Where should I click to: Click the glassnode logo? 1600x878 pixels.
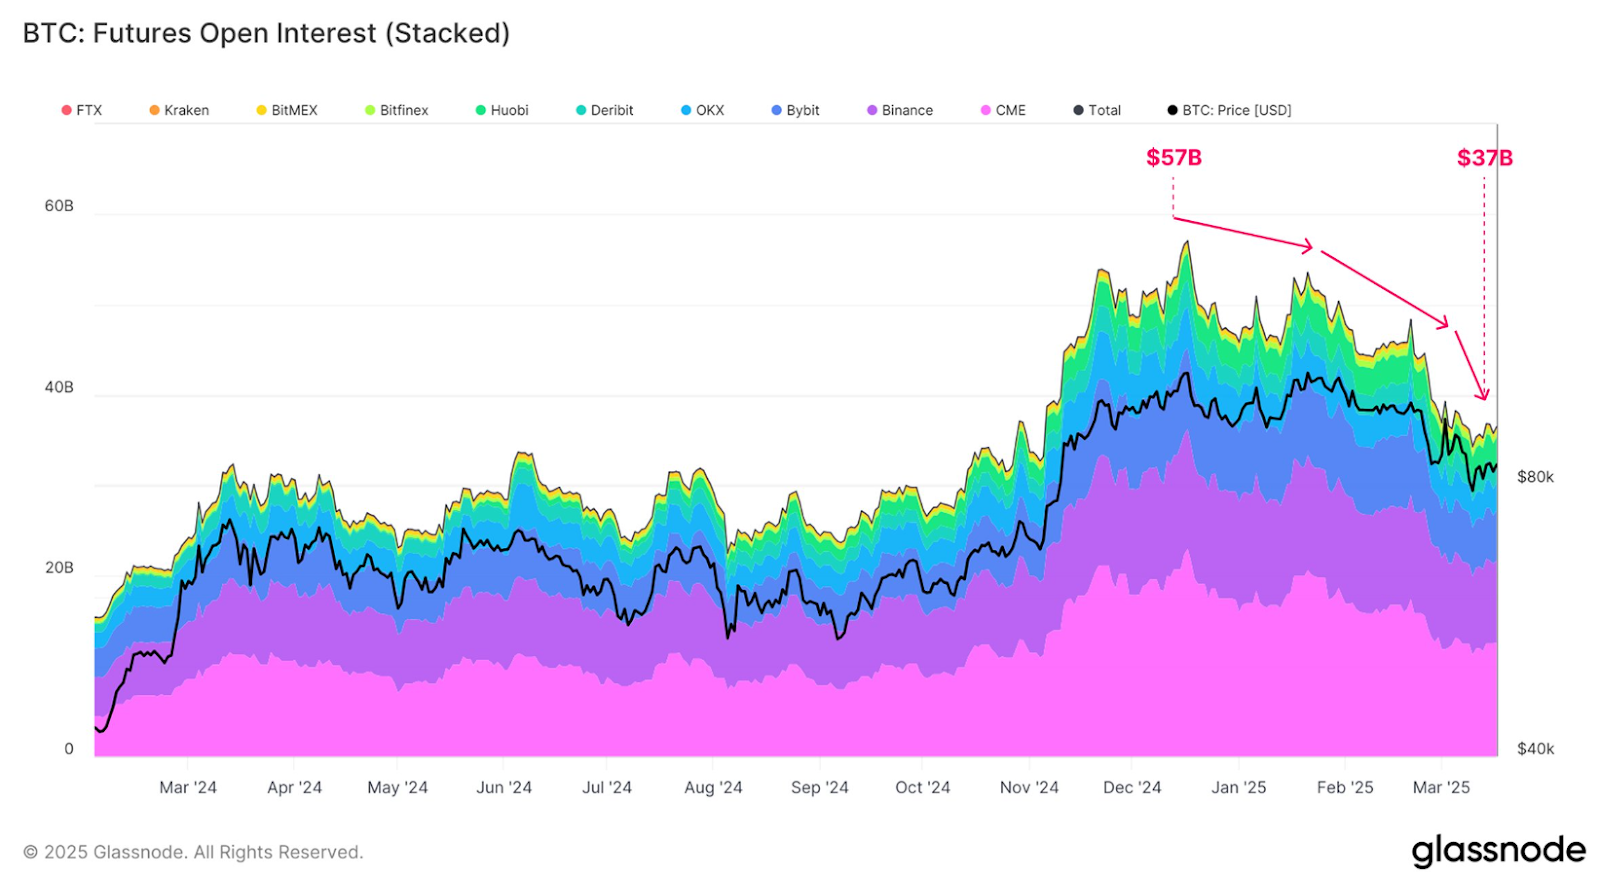pyautogui.click(x=1498, y=851)
